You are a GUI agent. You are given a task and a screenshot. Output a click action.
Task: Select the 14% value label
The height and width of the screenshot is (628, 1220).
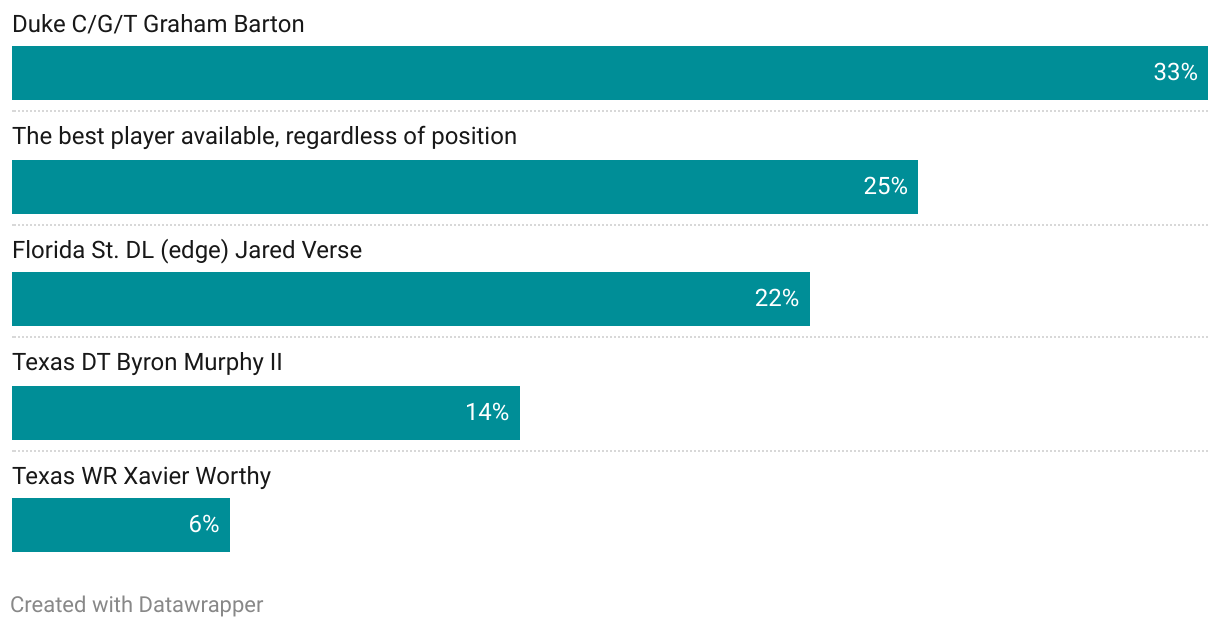(x=487, y=413)
